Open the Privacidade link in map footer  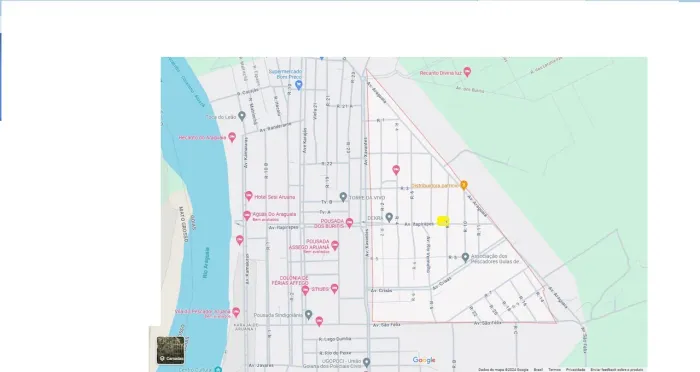click(575, 370)
